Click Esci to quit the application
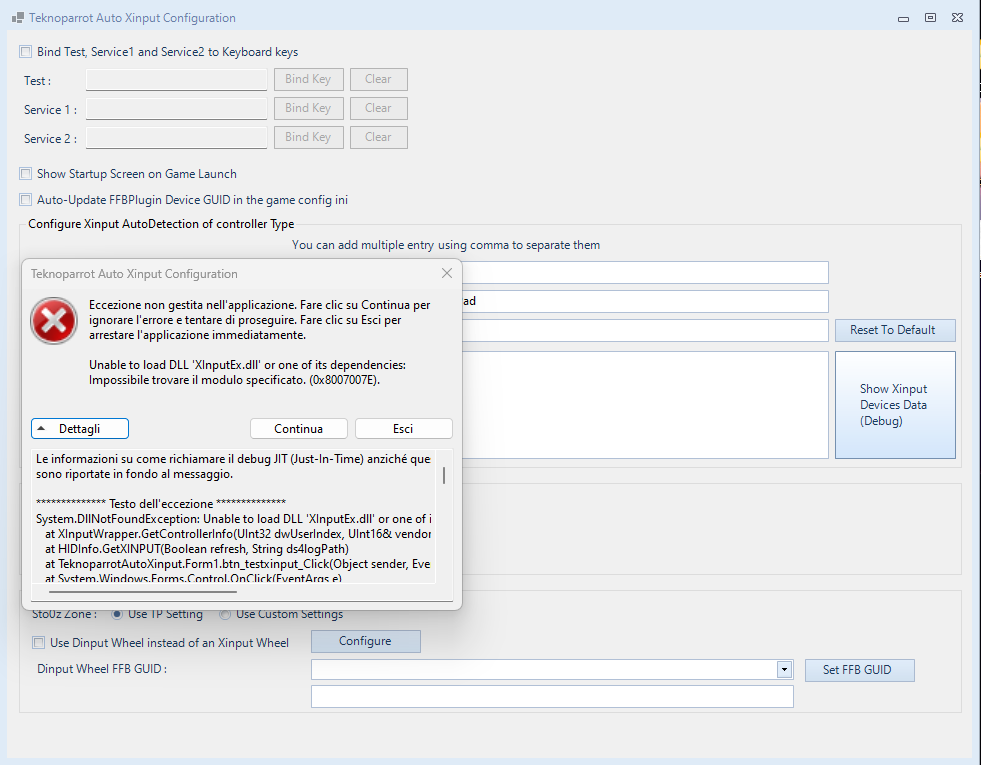 (404, 428)
